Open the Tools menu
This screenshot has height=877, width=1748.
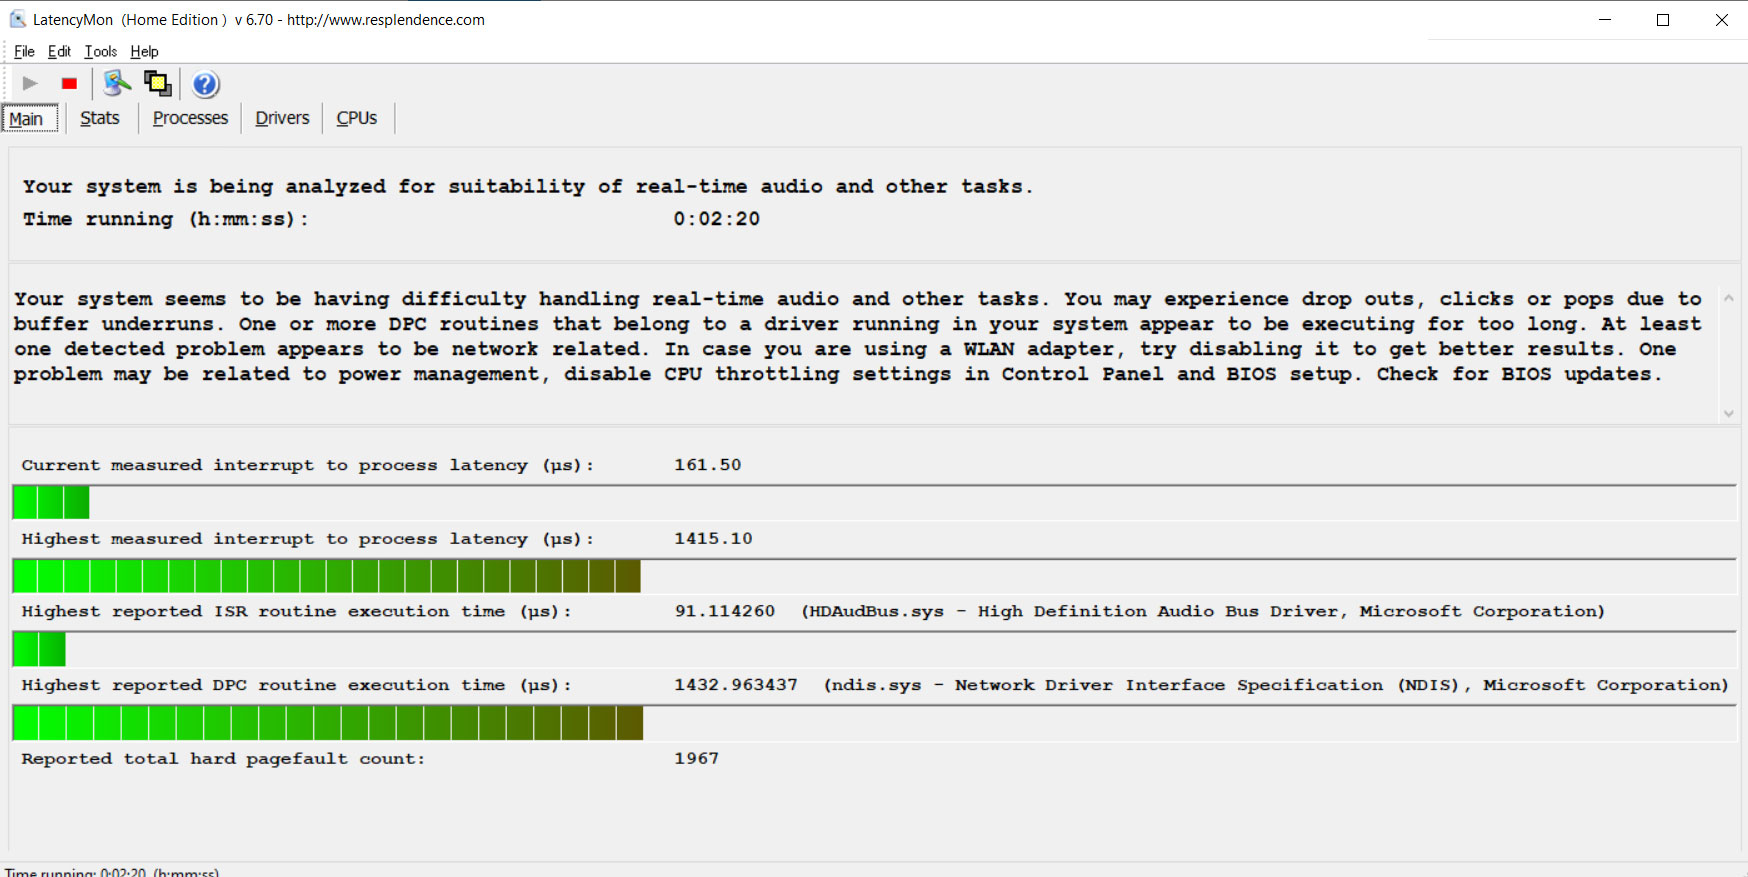point(100,52)
